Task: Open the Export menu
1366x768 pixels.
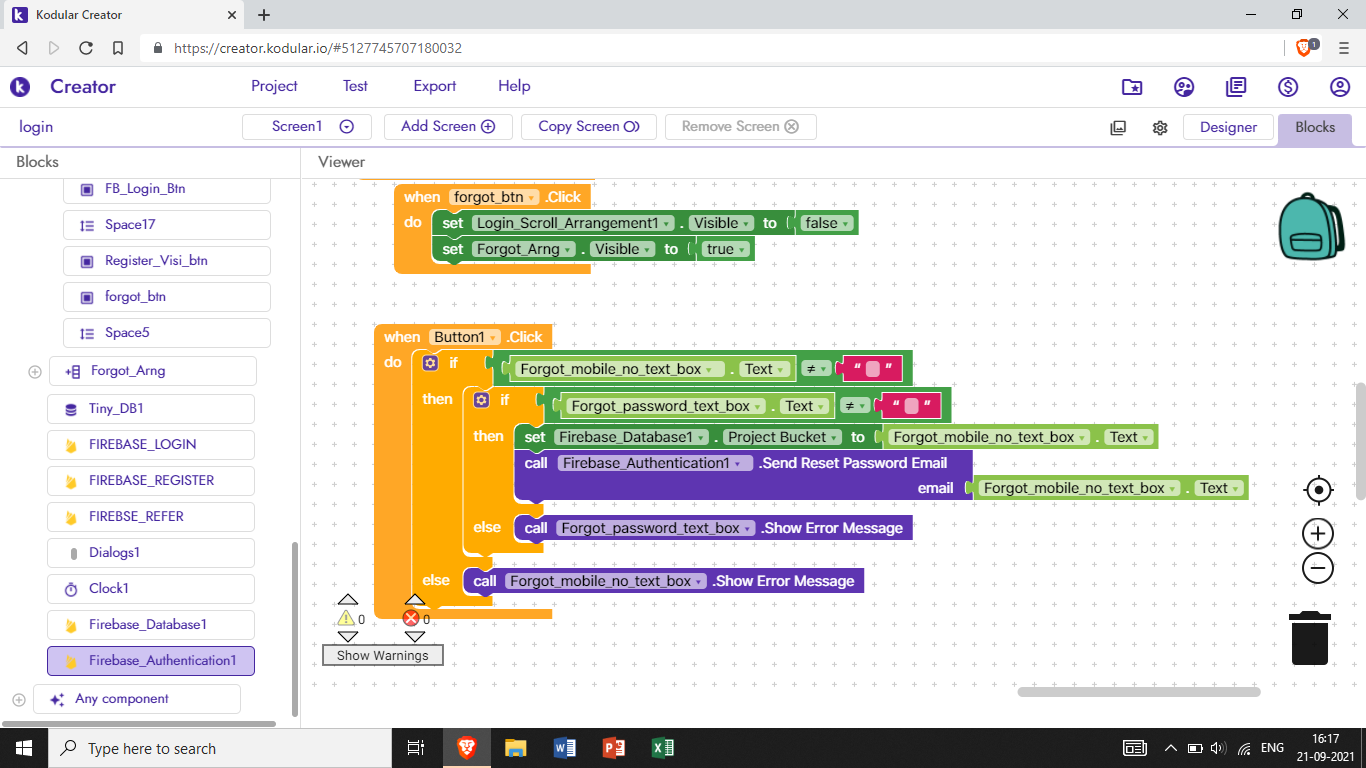Action: (x=435, y=86)
